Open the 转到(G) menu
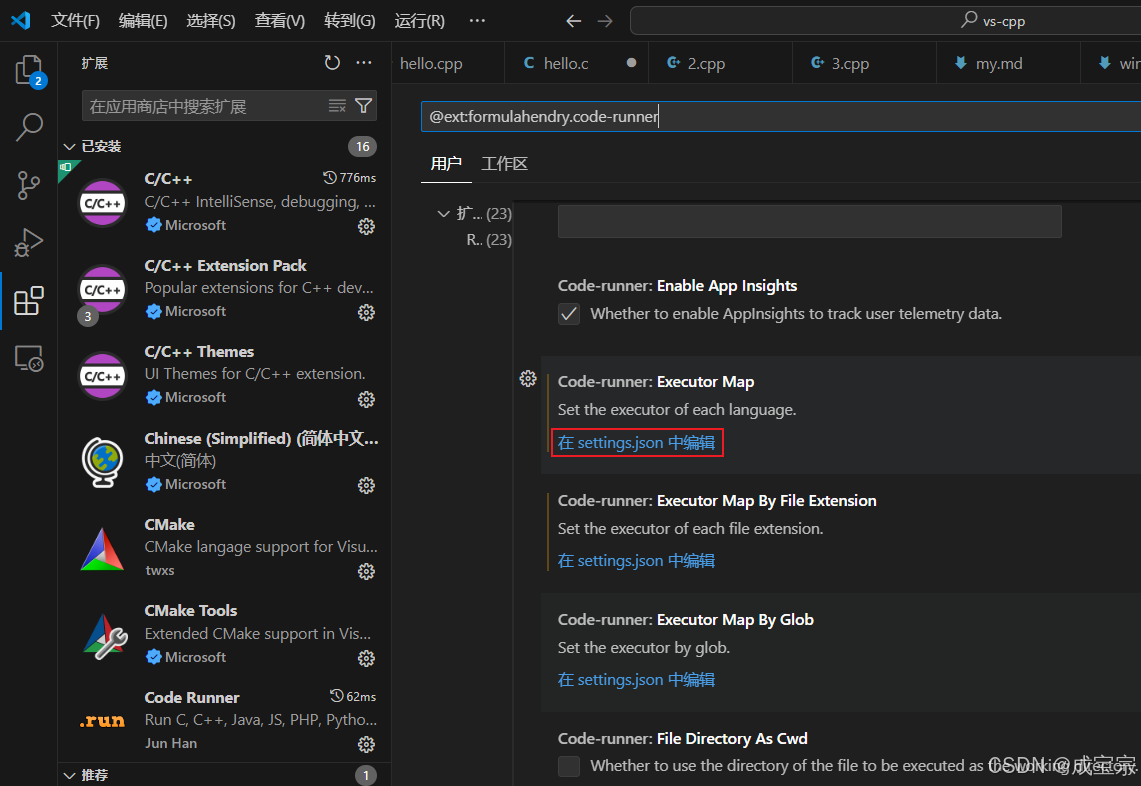The height and width of the screenshot is (786, 1141). pos(349,20)
